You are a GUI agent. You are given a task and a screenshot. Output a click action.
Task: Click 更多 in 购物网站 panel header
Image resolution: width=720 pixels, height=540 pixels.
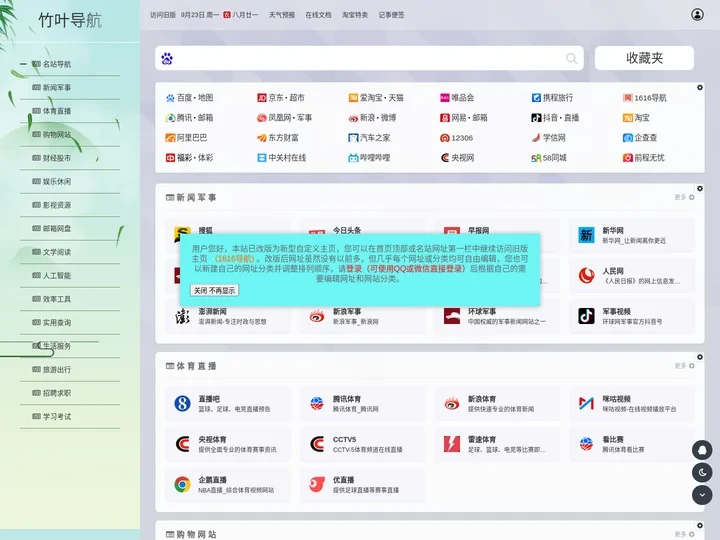(x=684, y=534)
